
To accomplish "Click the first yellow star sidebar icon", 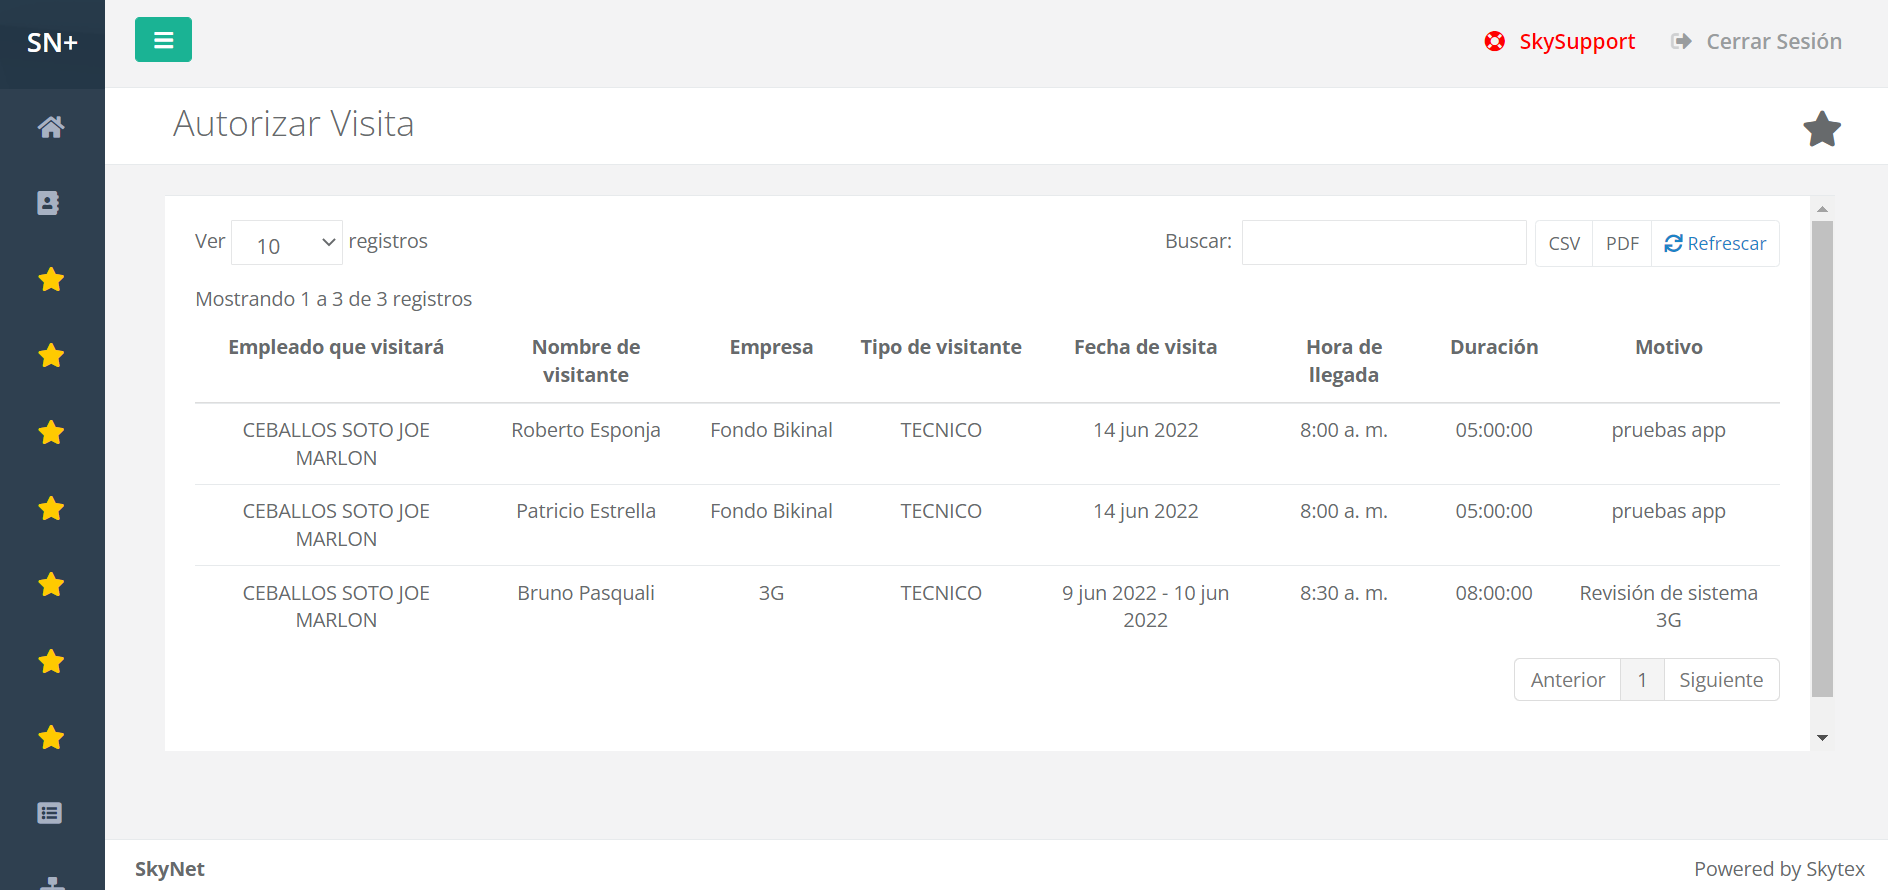I will (51, 280).
